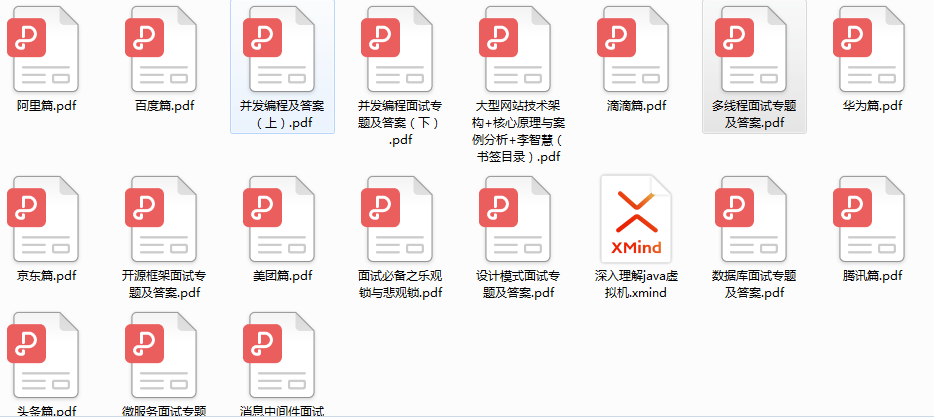Viewport: 934px width, 417px height.
Task: Select the 开源框架面试专题及答案.pdf icon
Action: (161, 219)
